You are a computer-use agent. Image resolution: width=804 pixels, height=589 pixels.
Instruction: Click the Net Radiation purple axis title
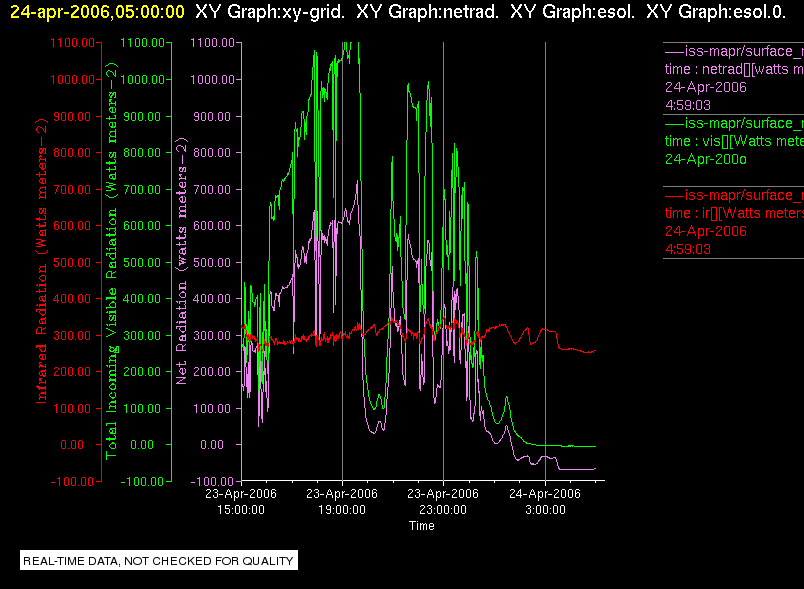pos(182,261)
